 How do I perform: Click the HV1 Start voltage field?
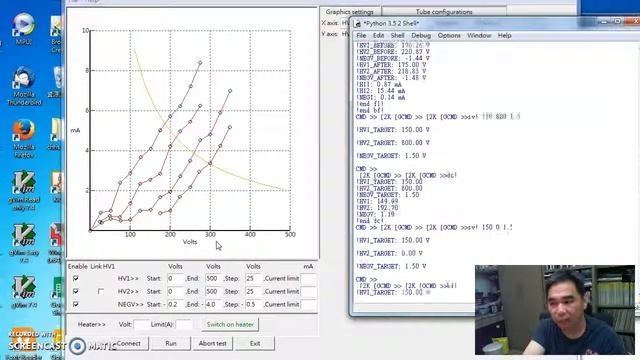click(x=176, y=278)
